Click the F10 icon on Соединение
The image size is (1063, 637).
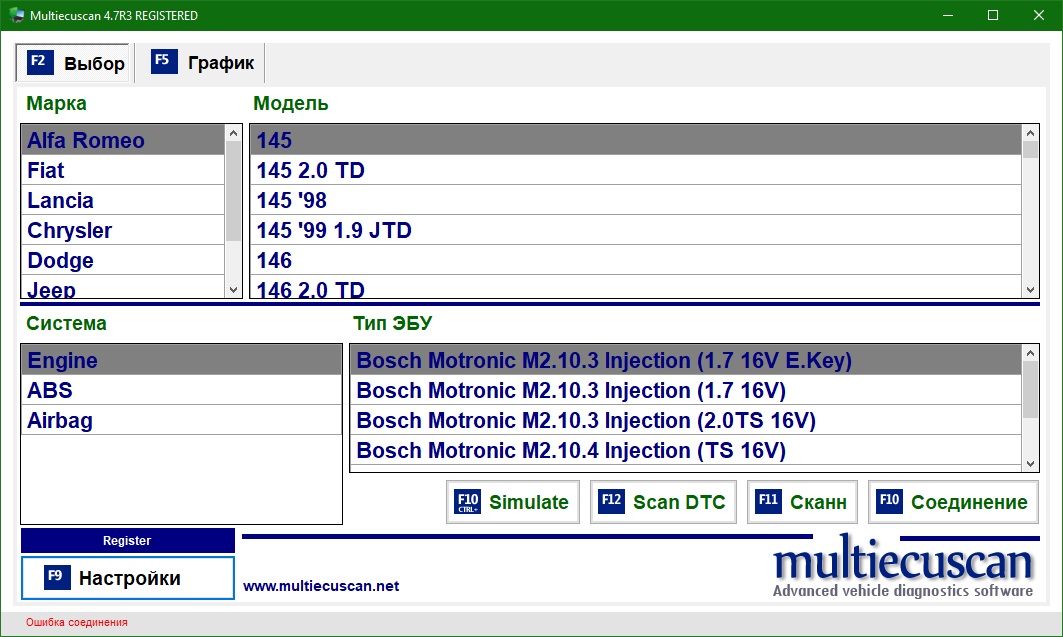coord(889,501)
